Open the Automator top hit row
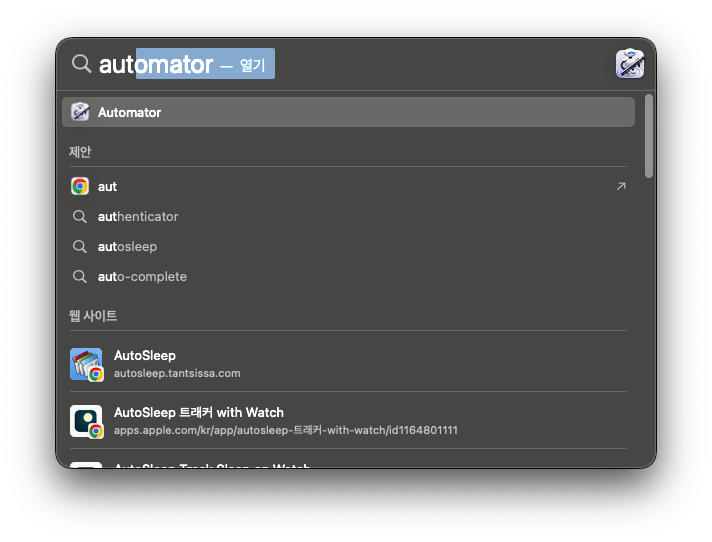 [x=348, y=112]
